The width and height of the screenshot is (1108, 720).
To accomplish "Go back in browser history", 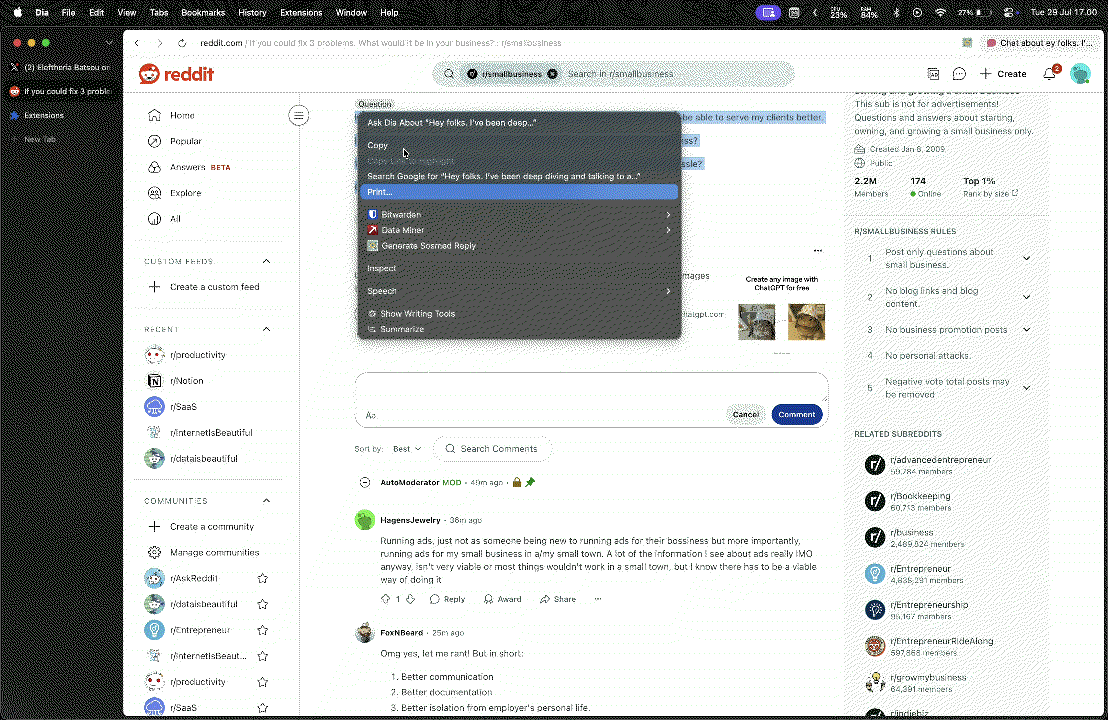I will click(137, 43).
